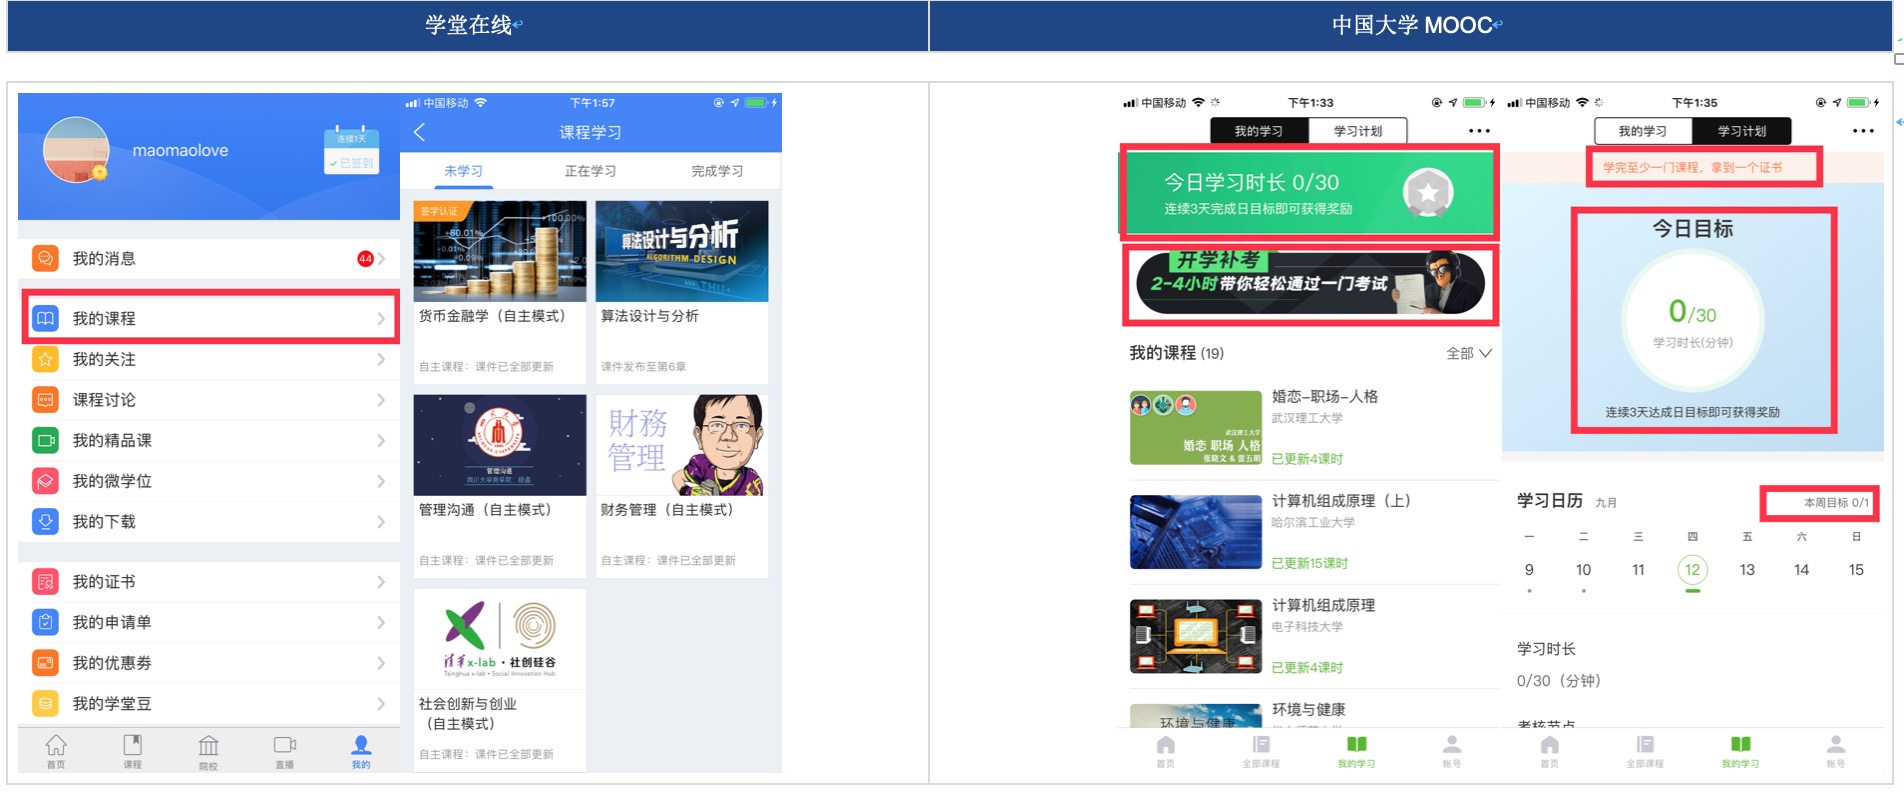Select 学习计划 segment in the 下午1:33 screen
This screenshot has width=1904, height=792.
point(1358,131)
